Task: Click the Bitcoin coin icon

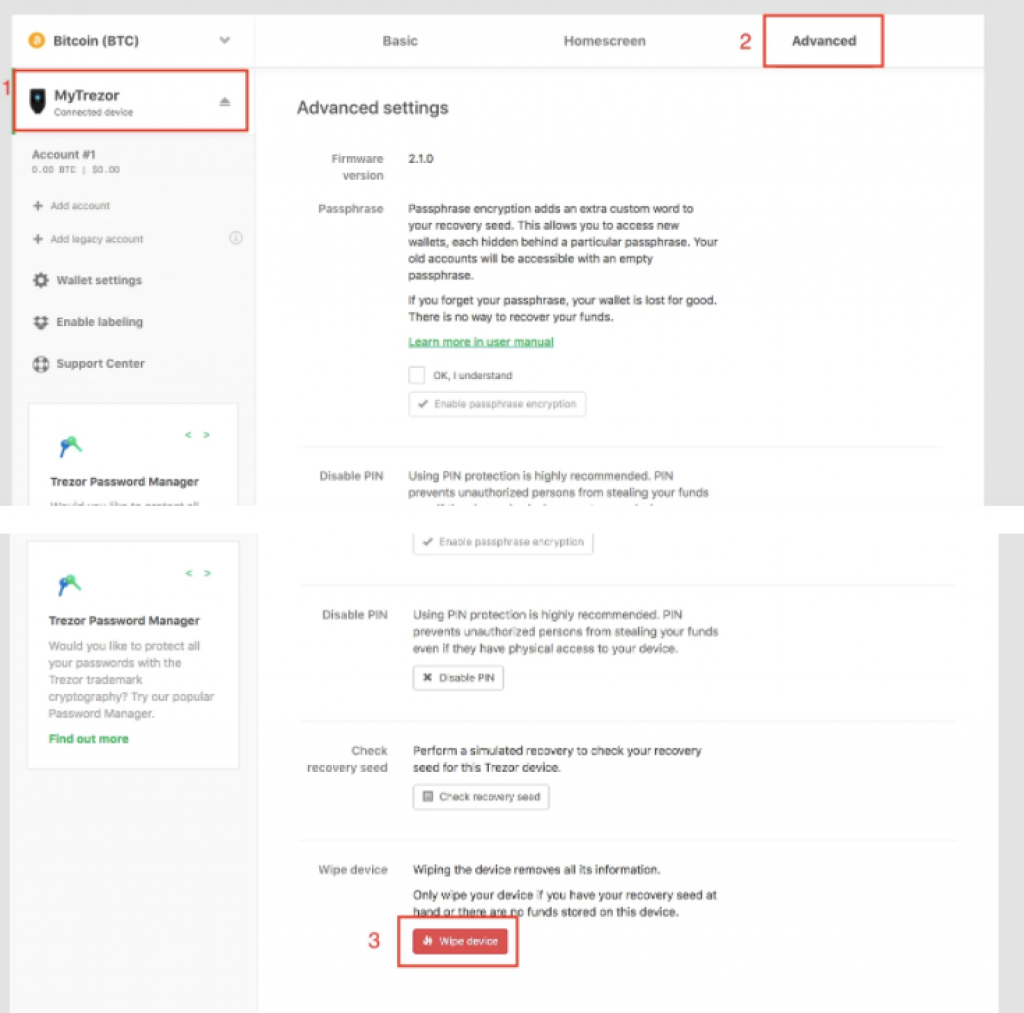Action: click(x=37, y=40)
